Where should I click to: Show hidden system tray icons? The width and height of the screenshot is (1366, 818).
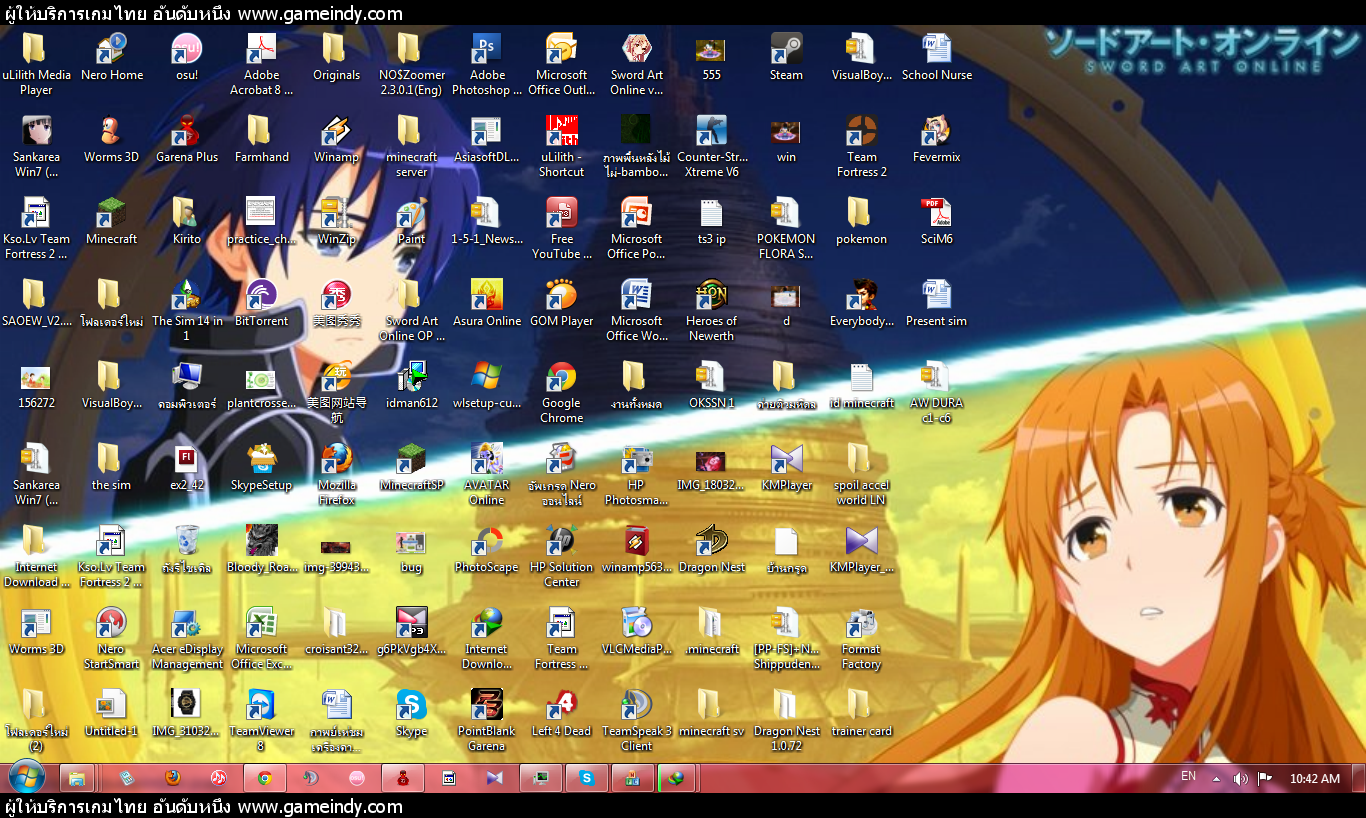(x=1217, y=779)
